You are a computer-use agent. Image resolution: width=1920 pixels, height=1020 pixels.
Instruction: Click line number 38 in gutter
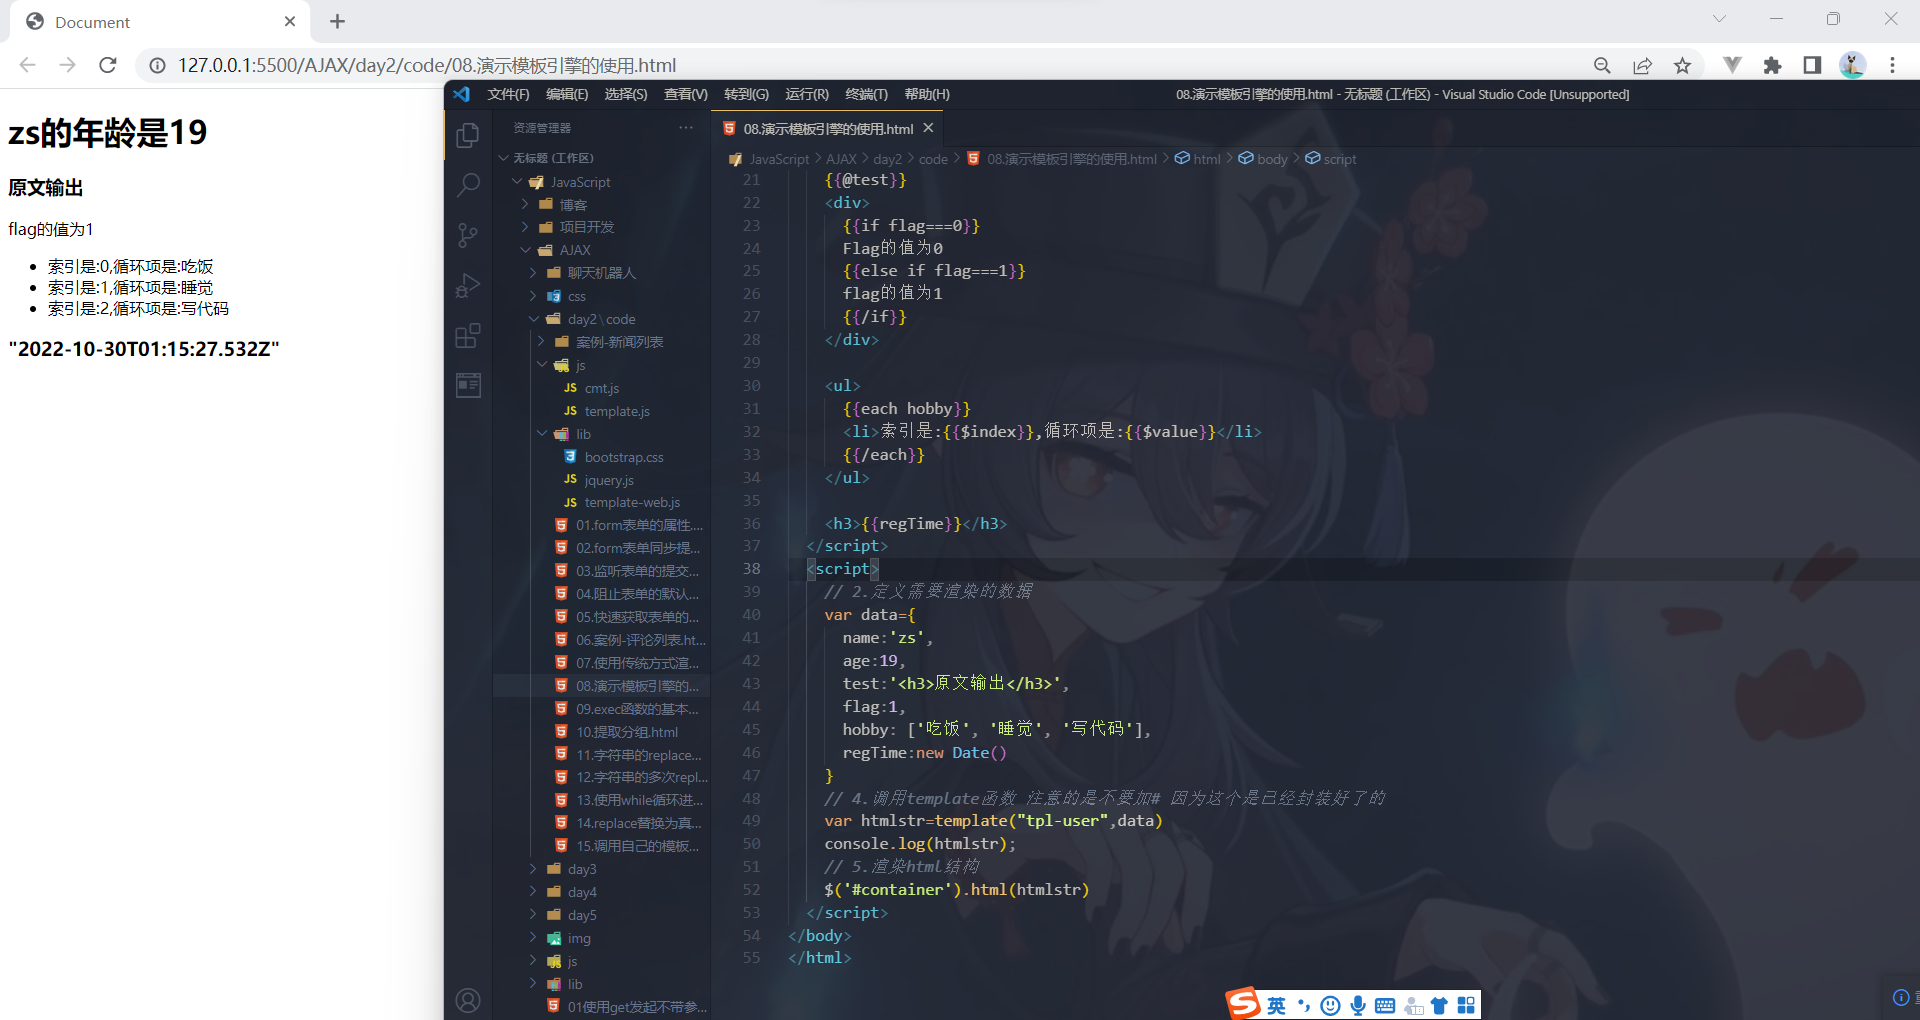(x=751, y=569)
